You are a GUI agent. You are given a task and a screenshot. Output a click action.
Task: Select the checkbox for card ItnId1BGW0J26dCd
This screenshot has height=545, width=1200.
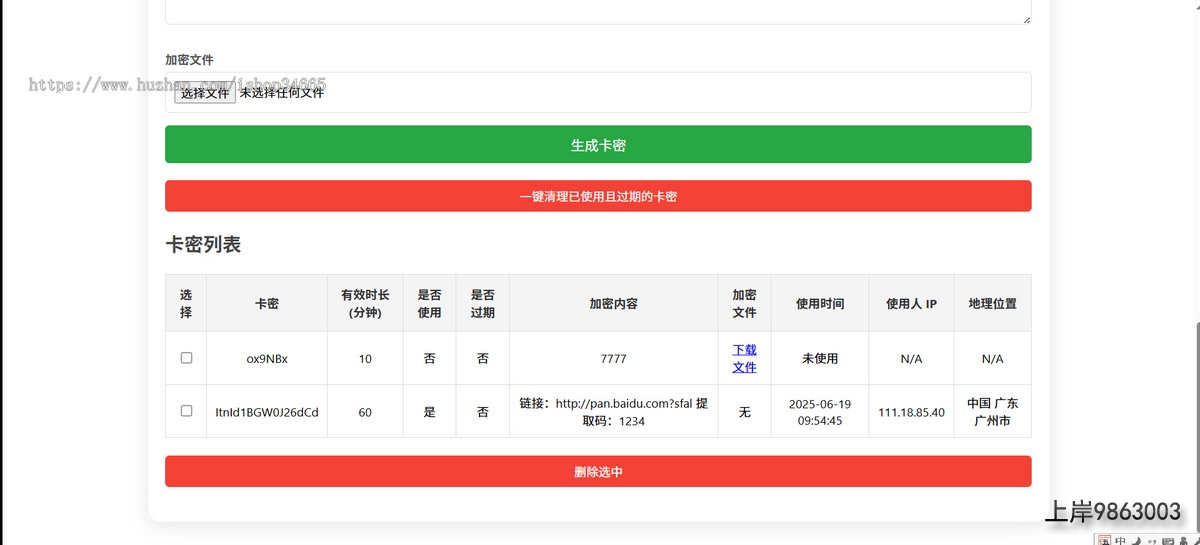click(x=186, y=411)
